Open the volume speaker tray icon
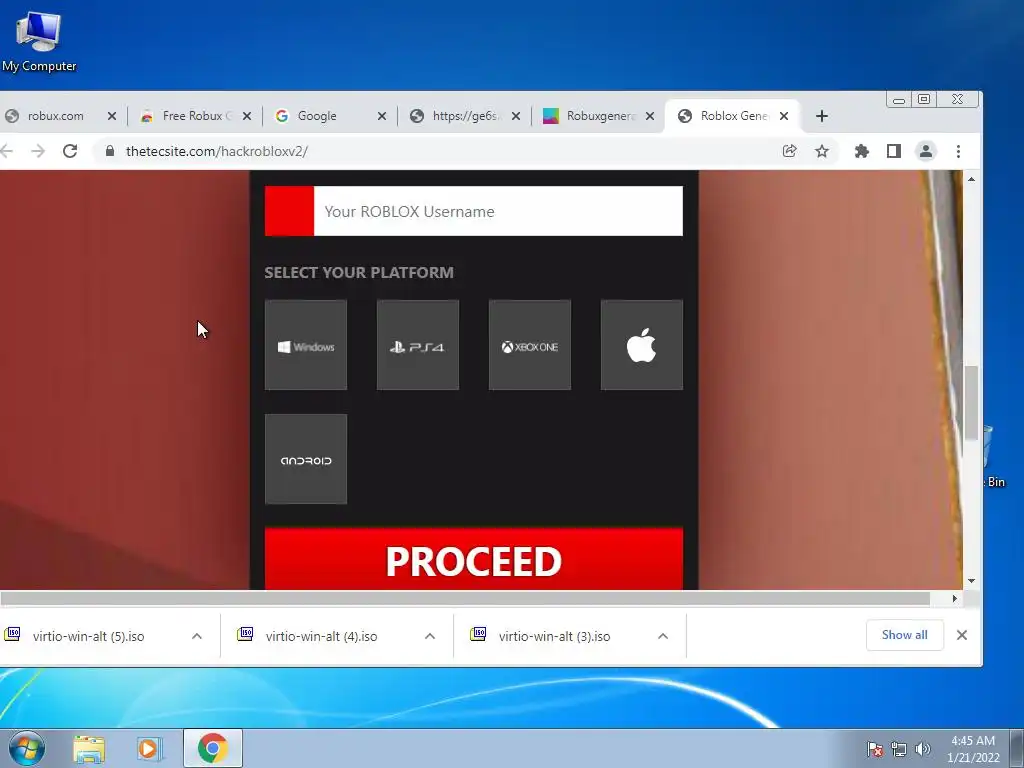The width and height of the screenshot is (1024, 768). coord(923,749)
